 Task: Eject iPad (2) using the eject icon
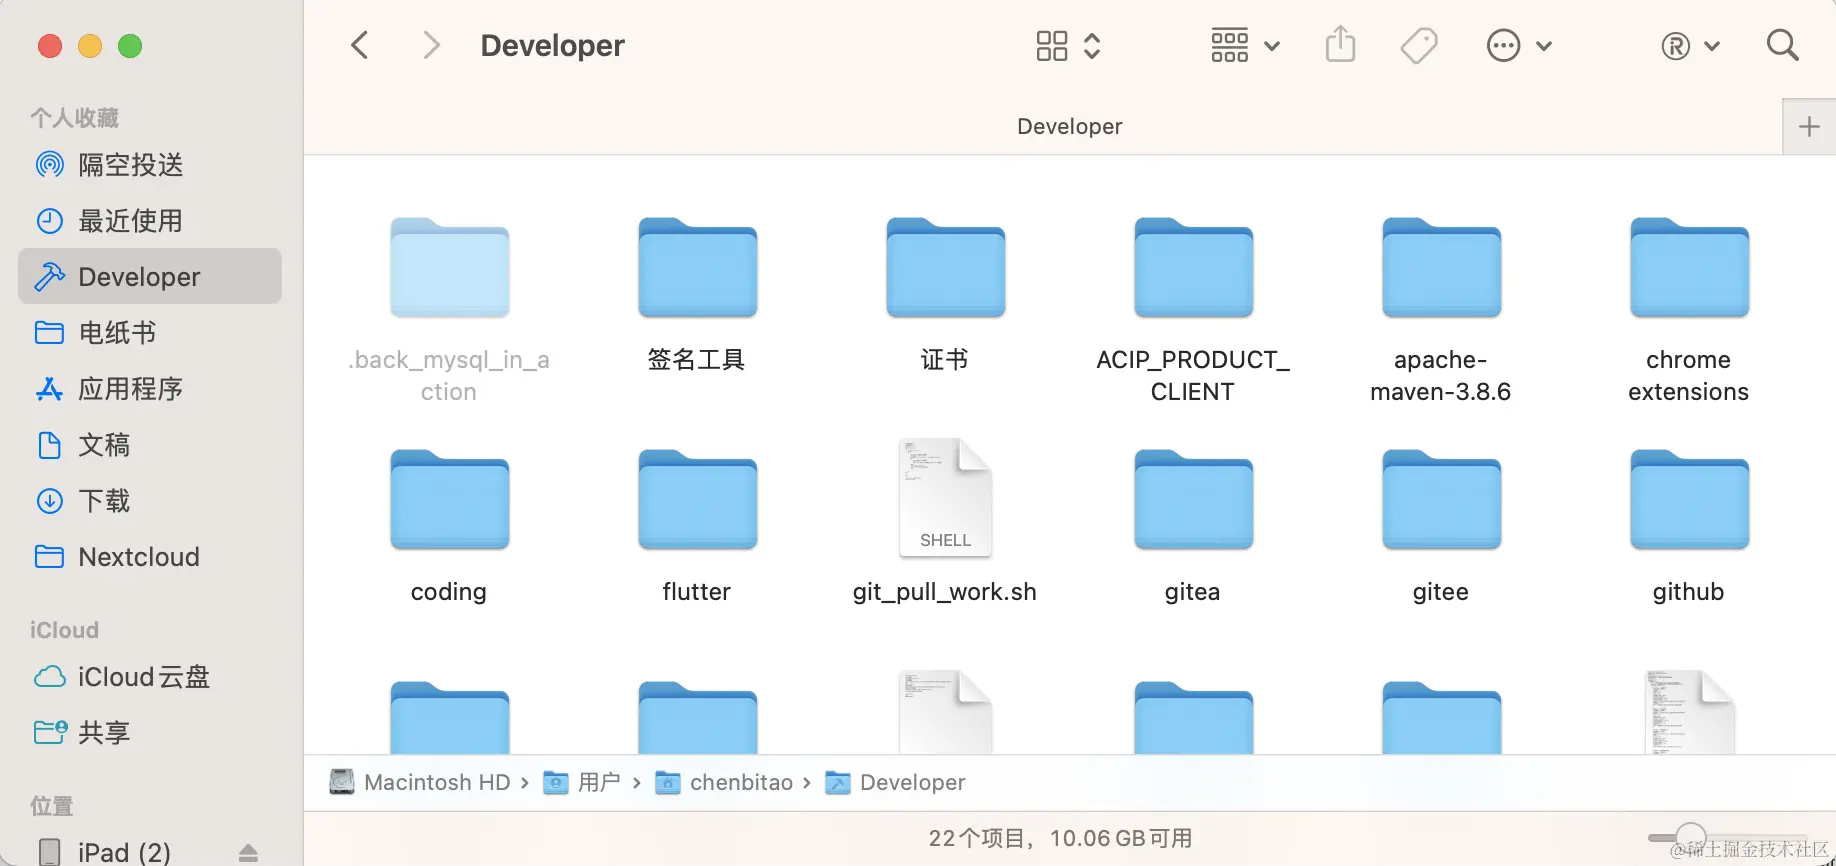(249, 853)
